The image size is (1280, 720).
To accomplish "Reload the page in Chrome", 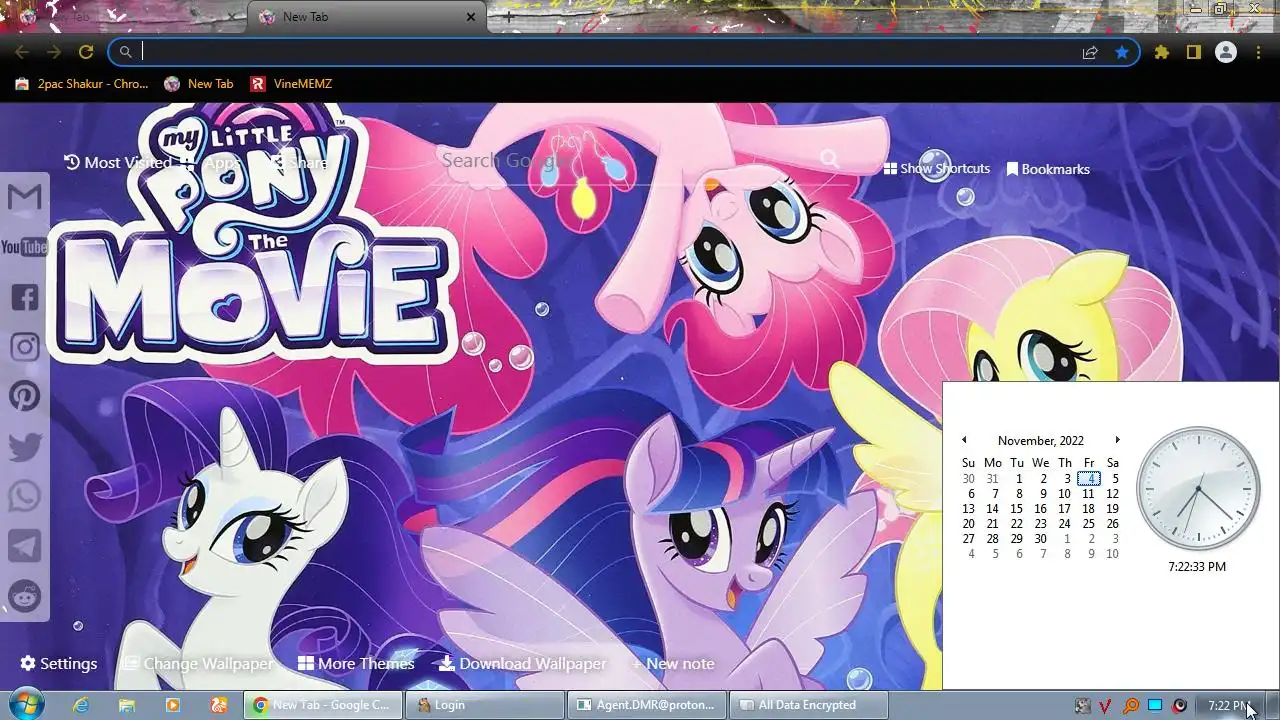I will click(x=86, y=52).
